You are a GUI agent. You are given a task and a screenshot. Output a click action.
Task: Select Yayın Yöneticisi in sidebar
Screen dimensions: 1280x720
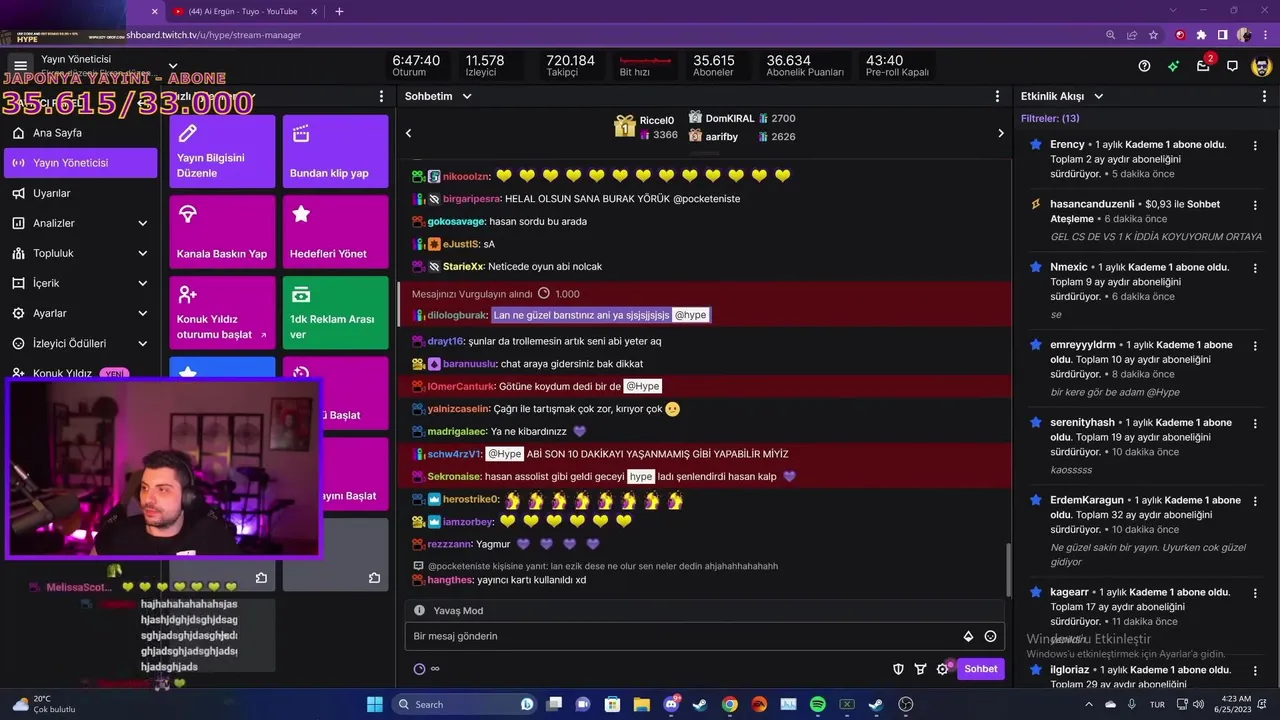[80, 163]
